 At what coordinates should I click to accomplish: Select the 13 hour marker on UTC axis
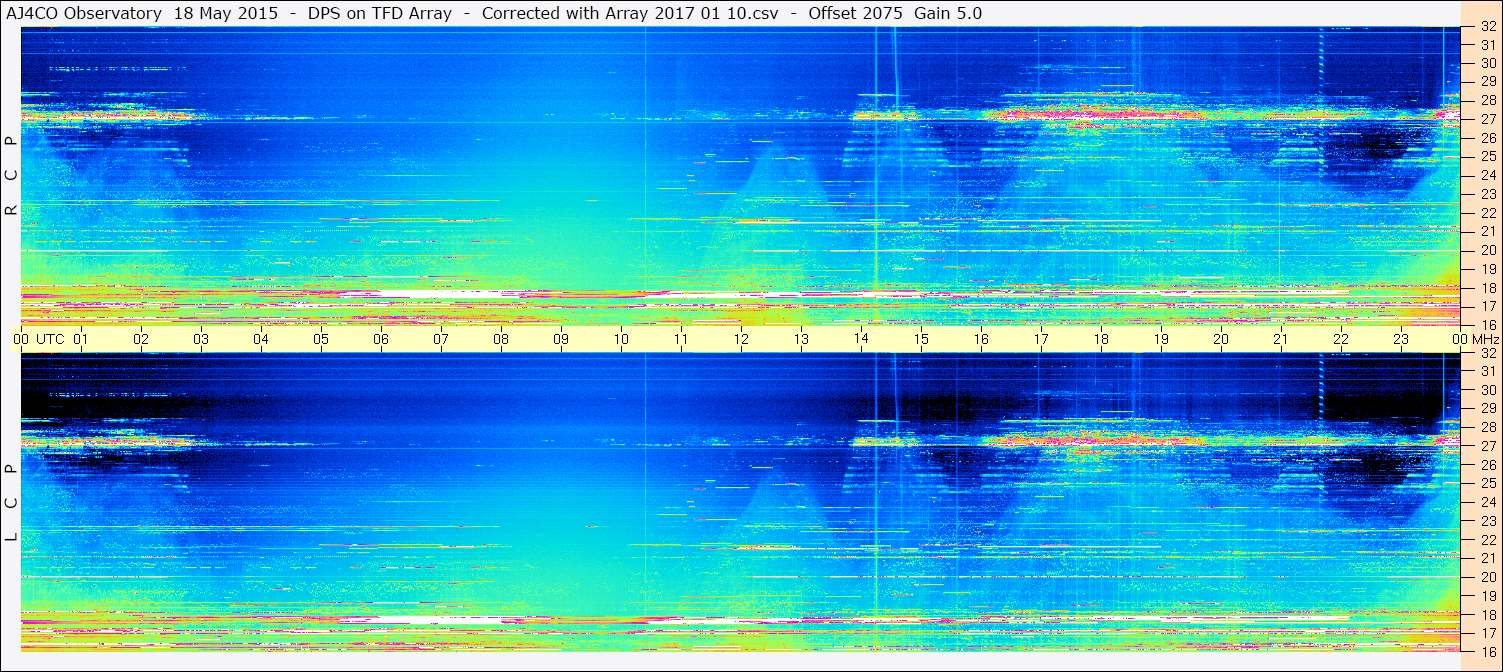[801, 339]
